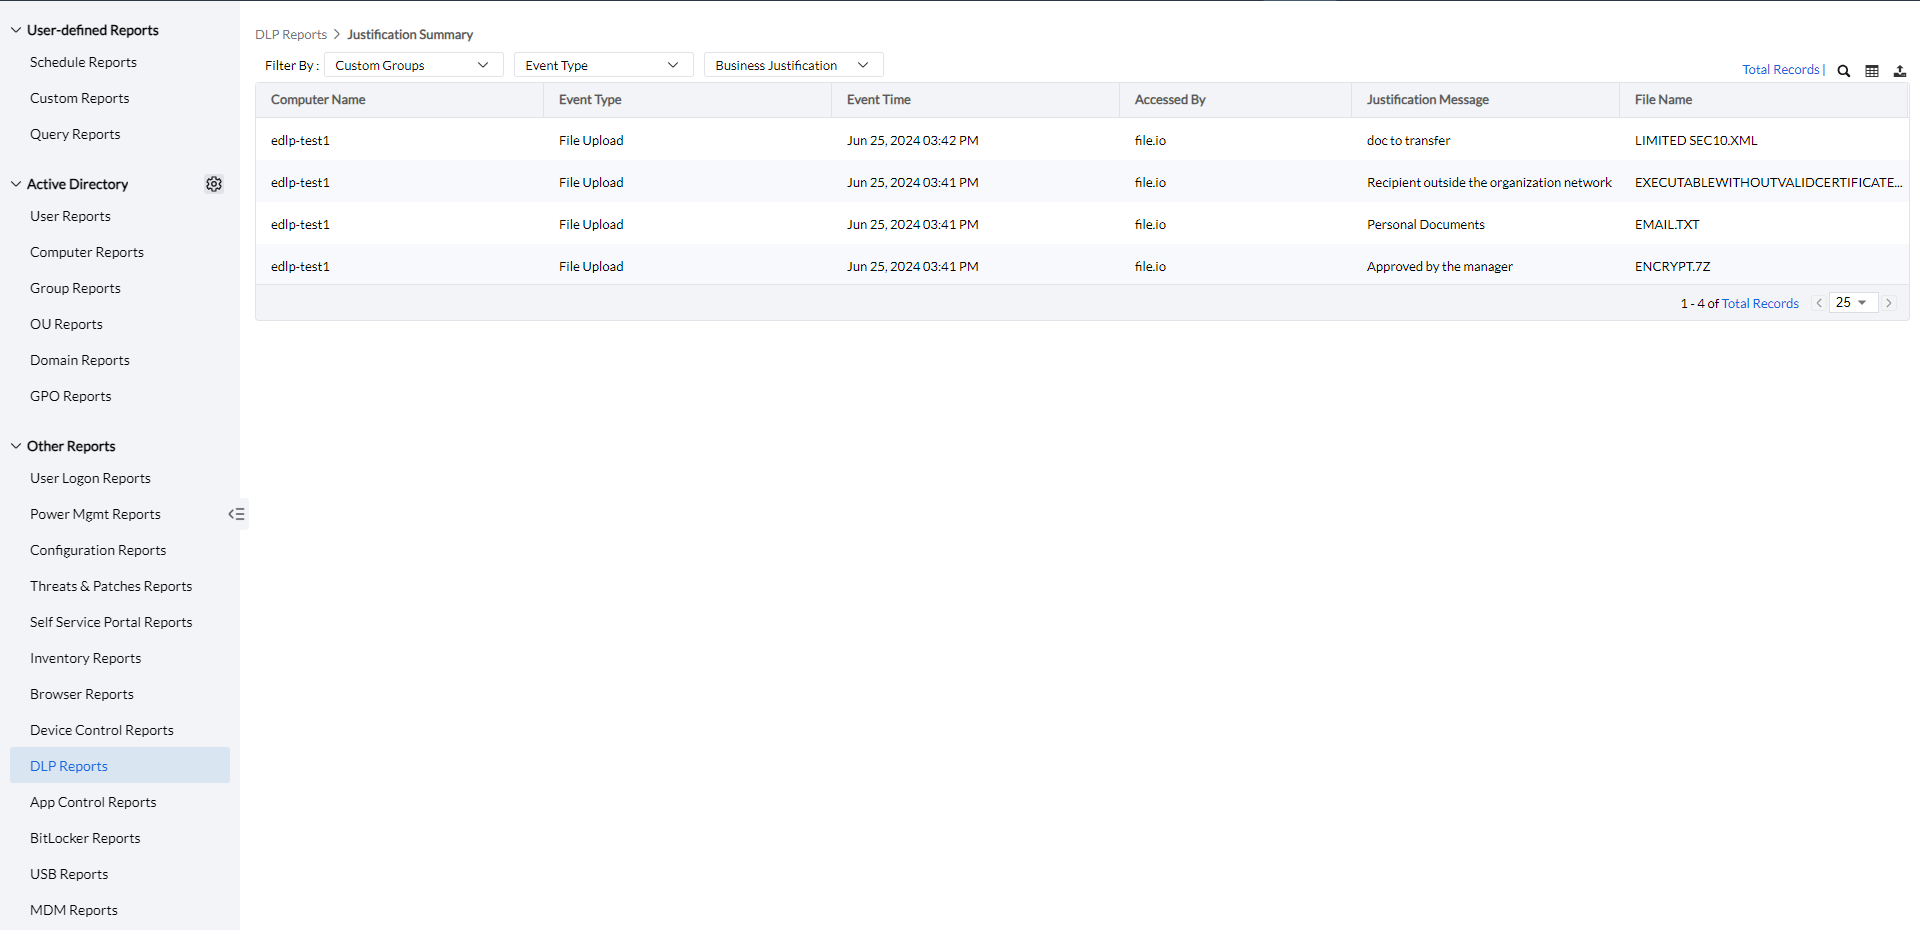Open USB Reports
This screenshot has height=930, width=1920.
[69, 874]
